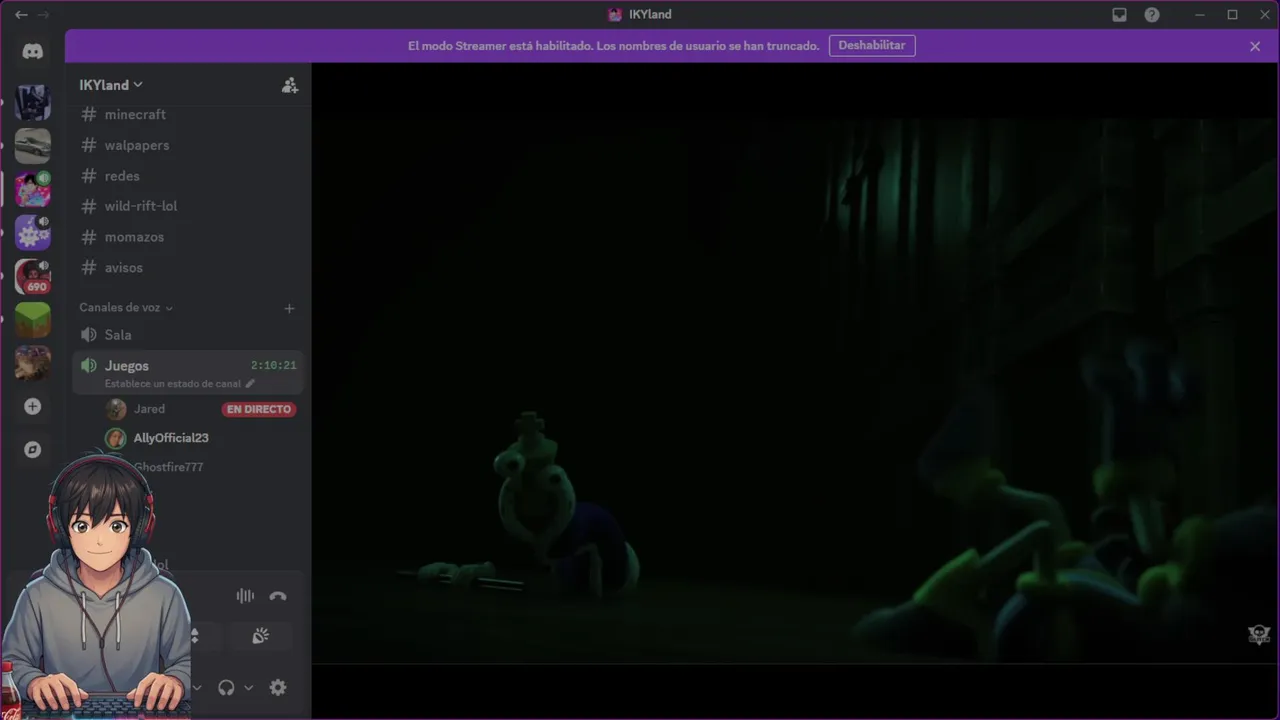The image size is (1280, 720).
Task: Collapse the Canales de voz category
Action: click(126, 308)
